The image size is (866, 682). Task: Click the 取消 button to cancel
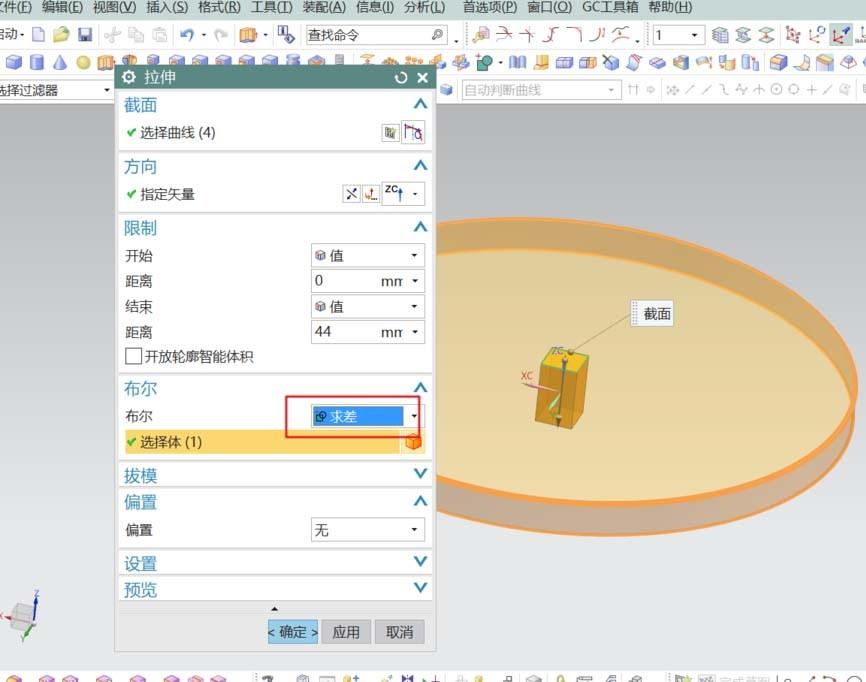[399, 631]
